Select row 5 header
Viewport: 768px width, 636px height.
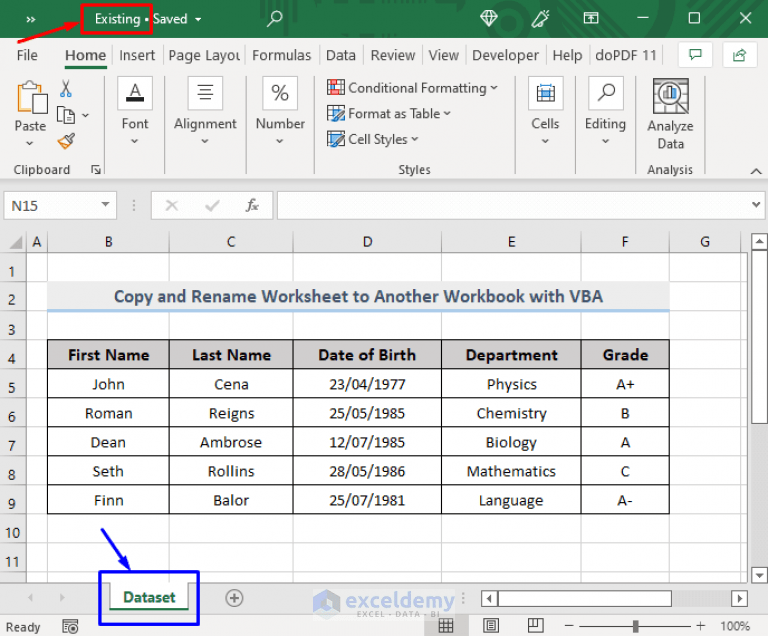tap(12, 388)
